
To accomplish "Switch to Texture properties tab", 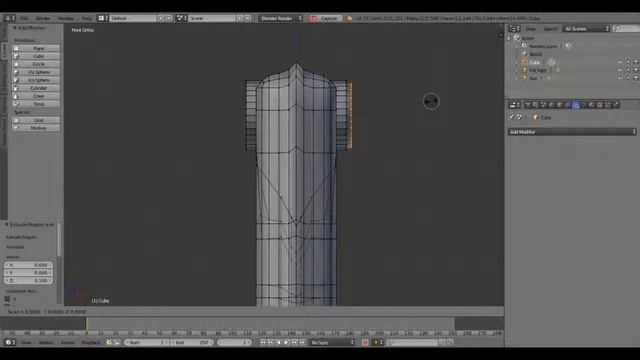I will coord(600,105).
